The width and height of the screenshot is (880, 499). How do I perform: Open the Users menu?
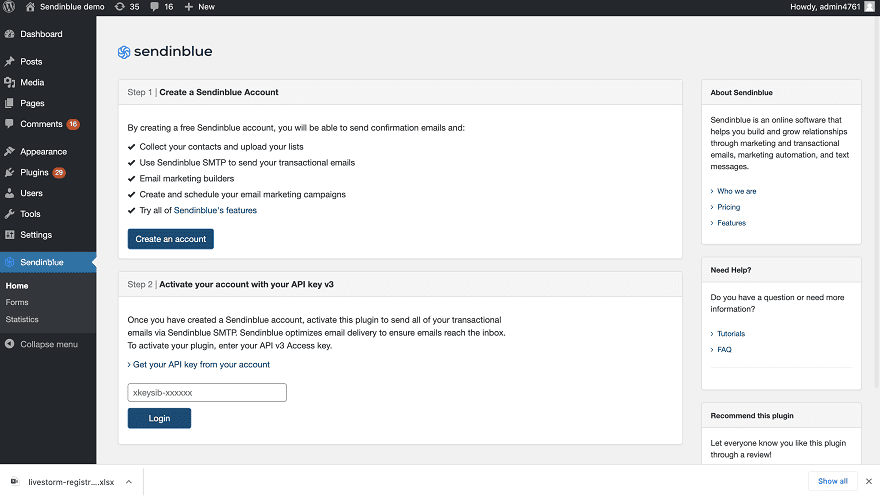pyautogui.click(x=31, y=193)
